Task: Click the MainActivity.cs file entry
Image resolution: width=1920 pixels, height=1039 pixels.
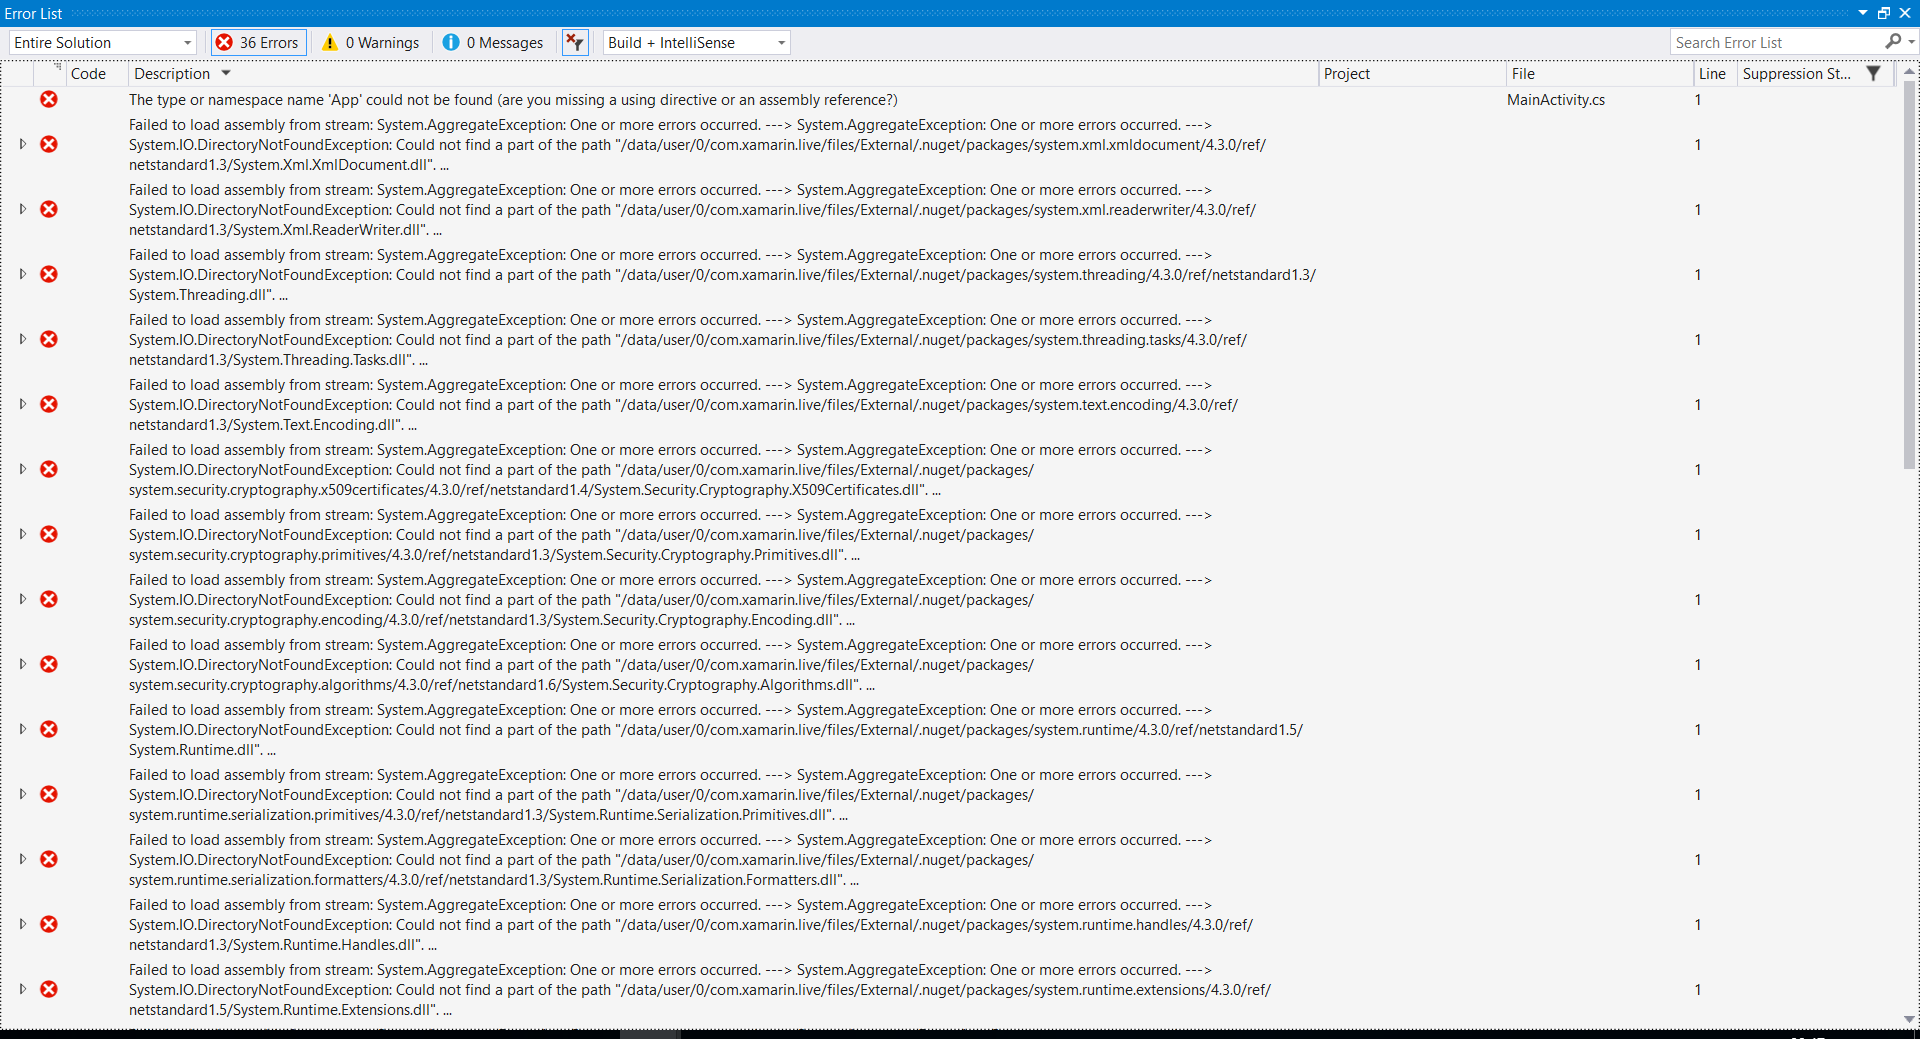Action: pos(1556,99)
